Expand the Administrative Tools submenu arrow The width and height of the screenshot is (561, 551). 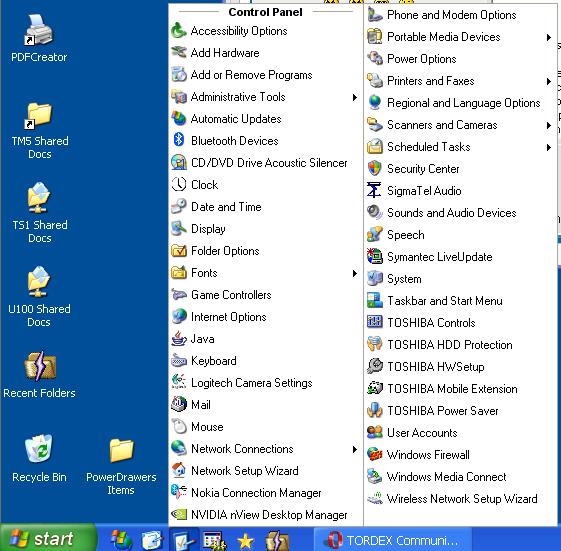[355, 97]
